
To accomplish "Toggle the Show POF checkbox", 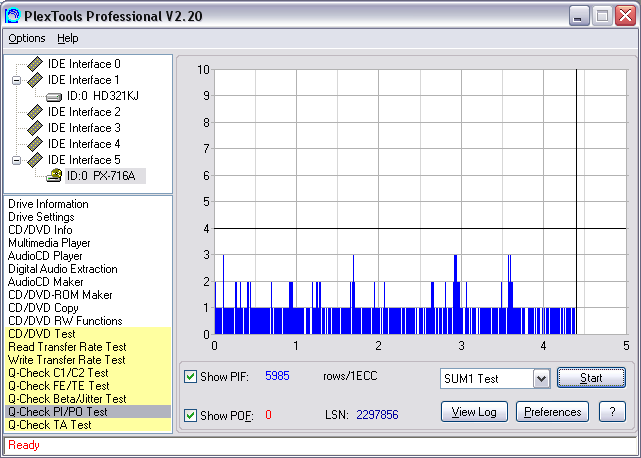I will point(190,415).
